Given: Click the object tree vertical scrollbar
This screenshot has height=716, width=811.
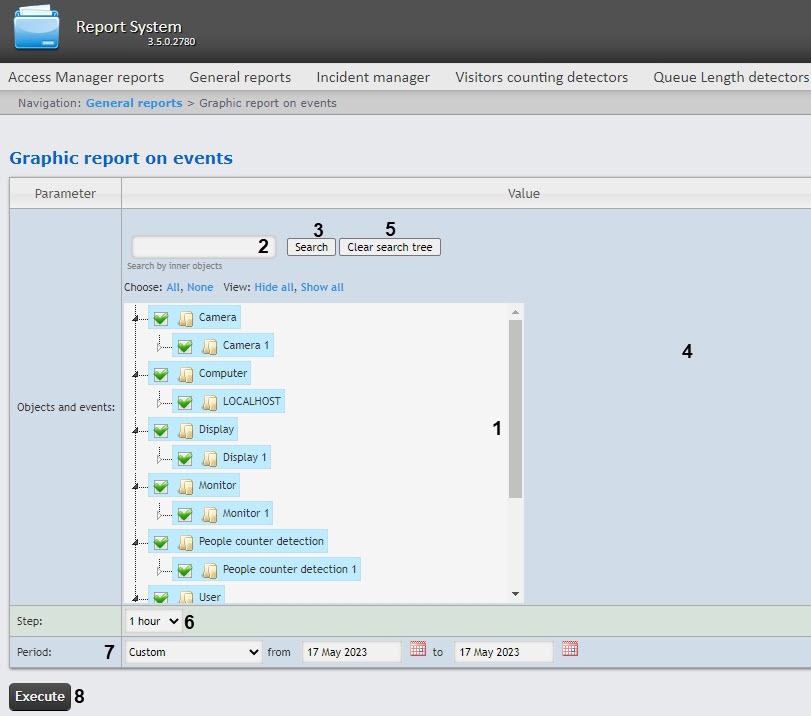Looking at the screenshot, I should tap(515, 410).
